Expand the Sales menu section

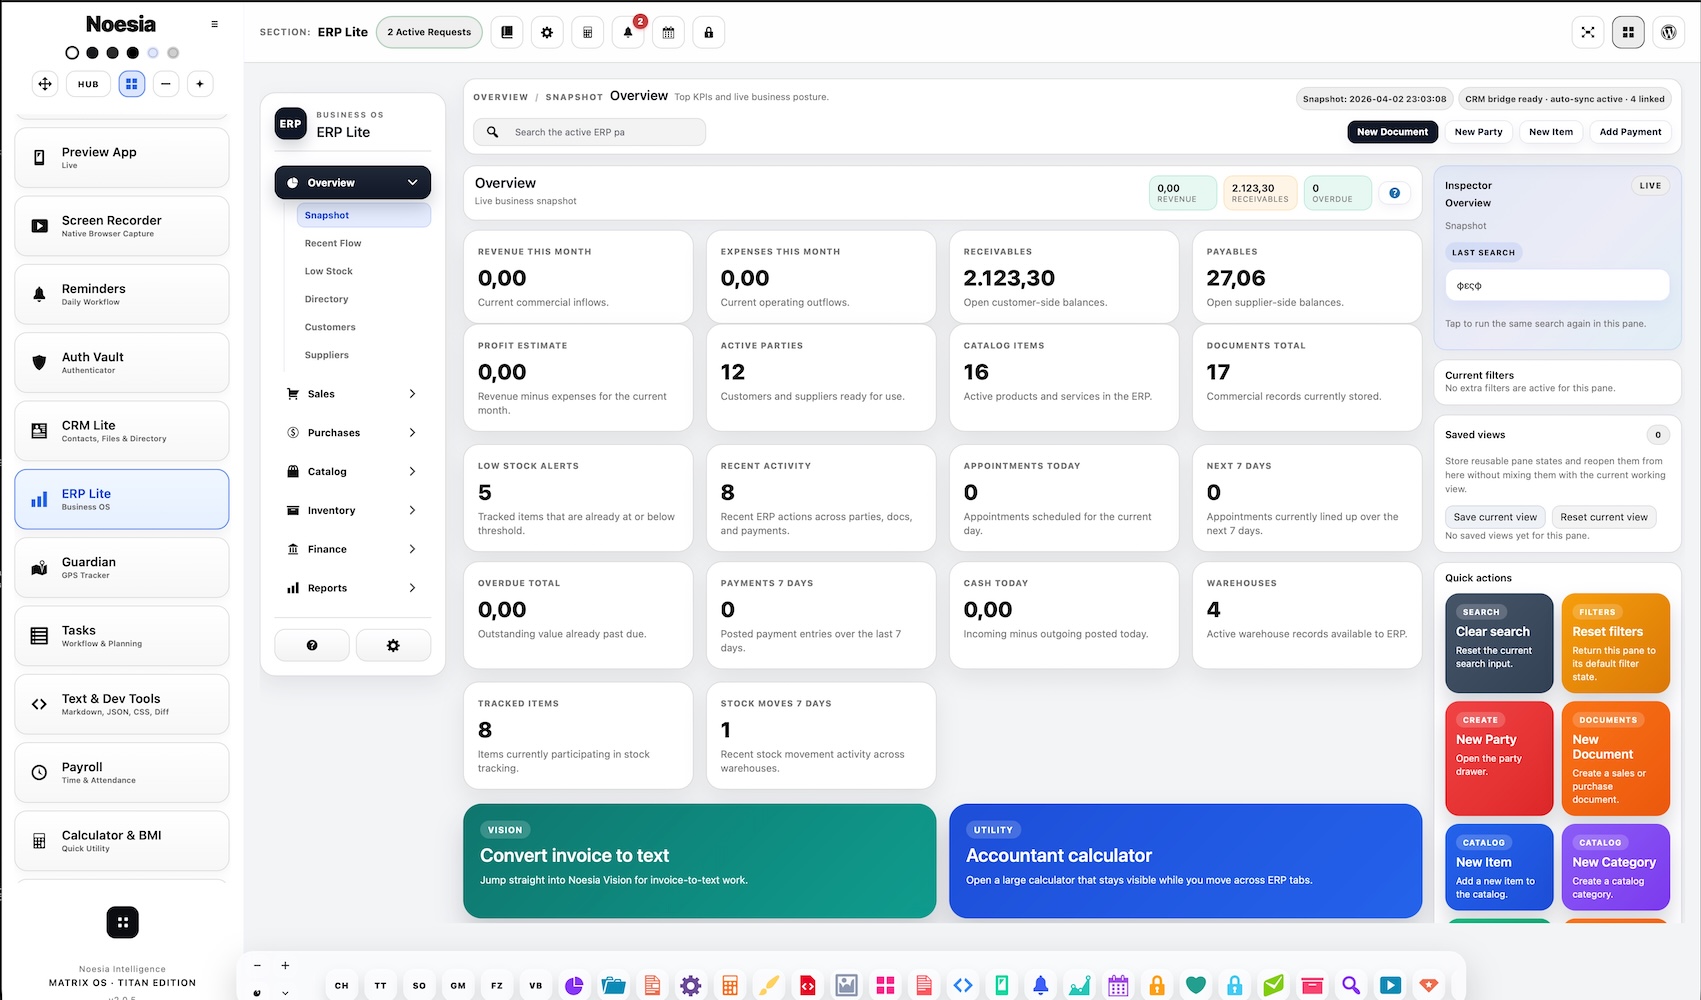tap(353, 394)
